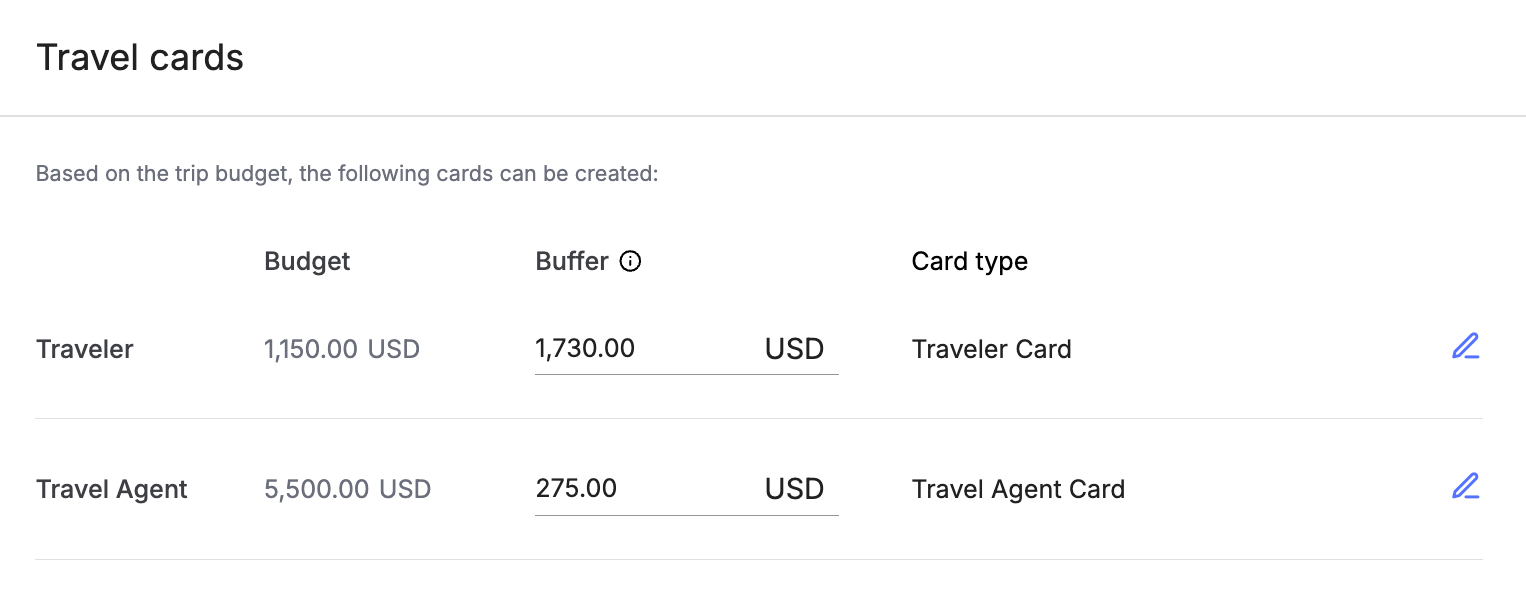1526x616 pixels.
Task: Click the Travel Agent row label
Action: point(112,489)
